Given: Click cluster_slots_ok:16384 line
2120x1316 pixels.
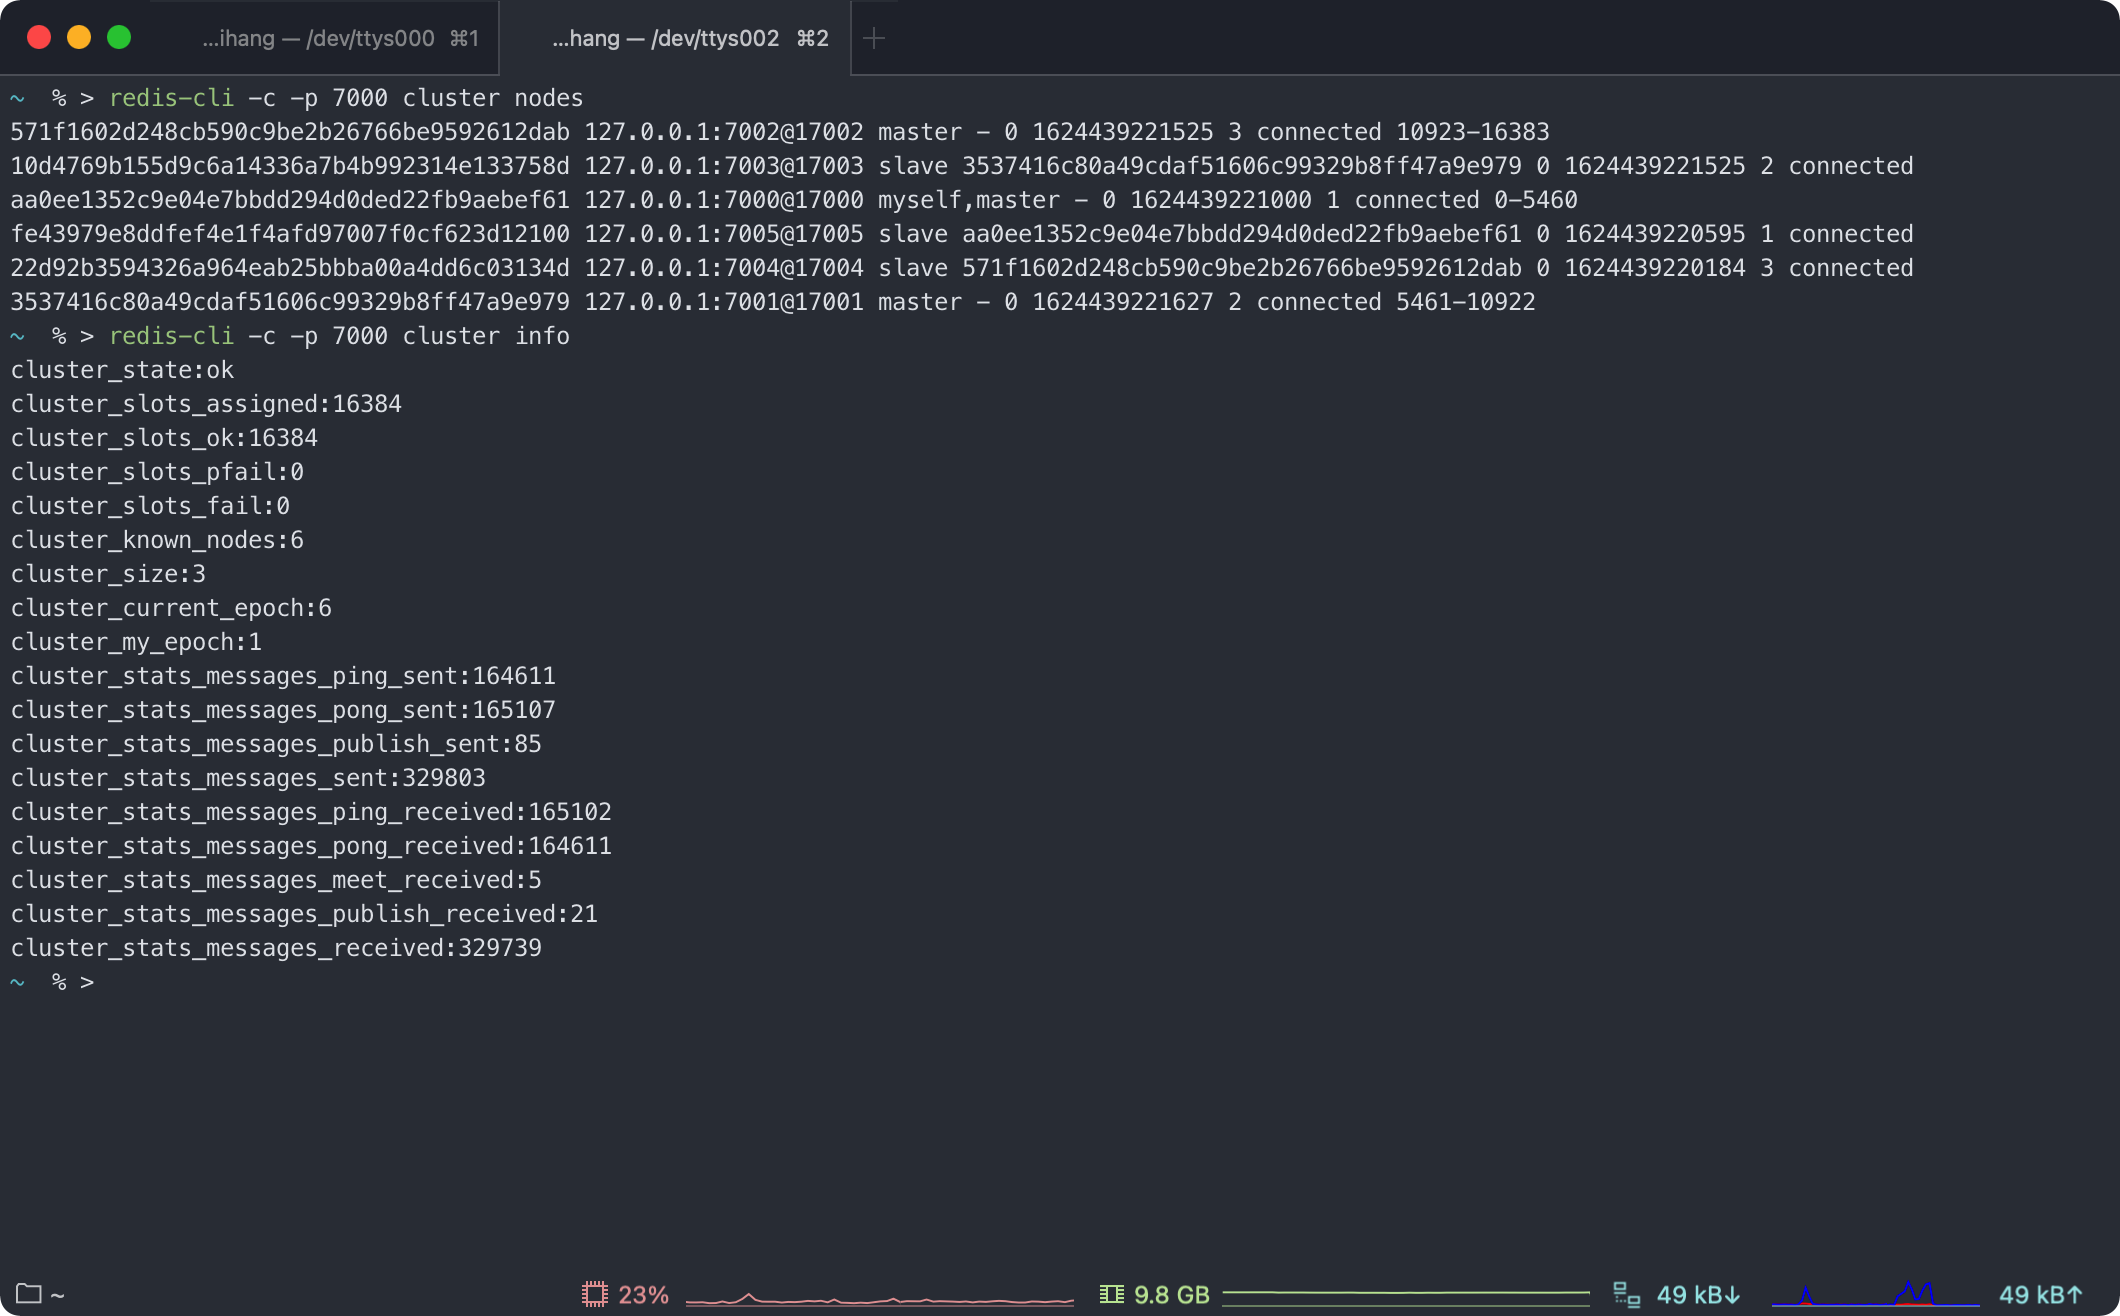Looking at the screenshot, I should [x=164, y=438].
